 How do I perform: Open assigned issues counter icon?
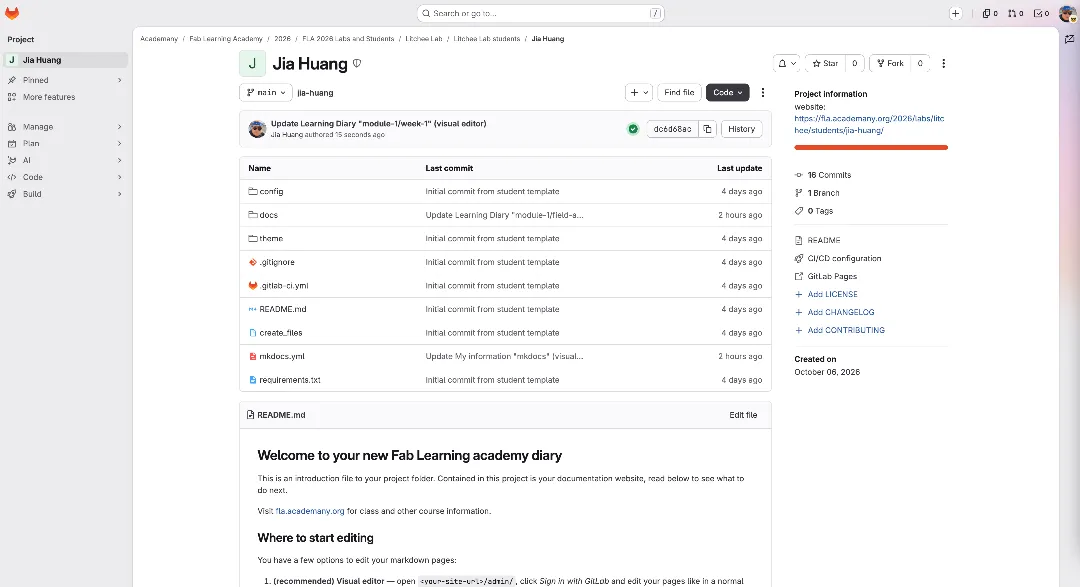point(990,13)
